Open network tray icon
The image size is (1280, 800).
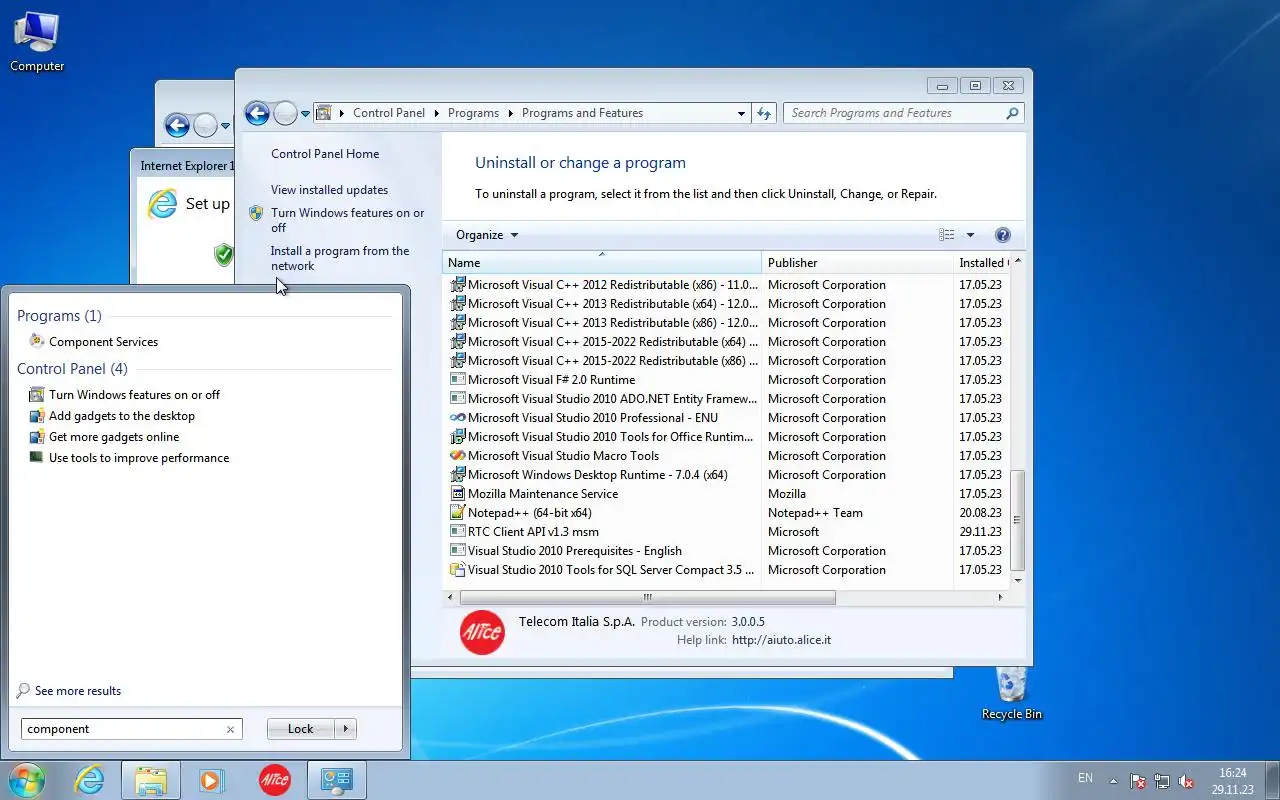coord(1162,781)
